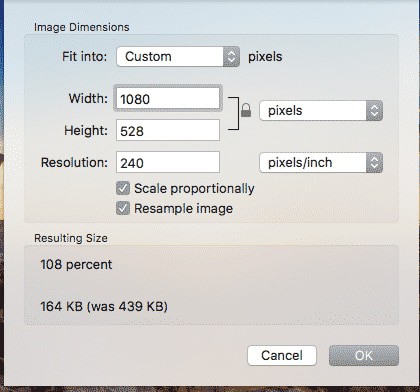The height and width of the screenshot is (392, 420).
Task: Click into the Resolution field showing 240
Action: coord(168,162)
